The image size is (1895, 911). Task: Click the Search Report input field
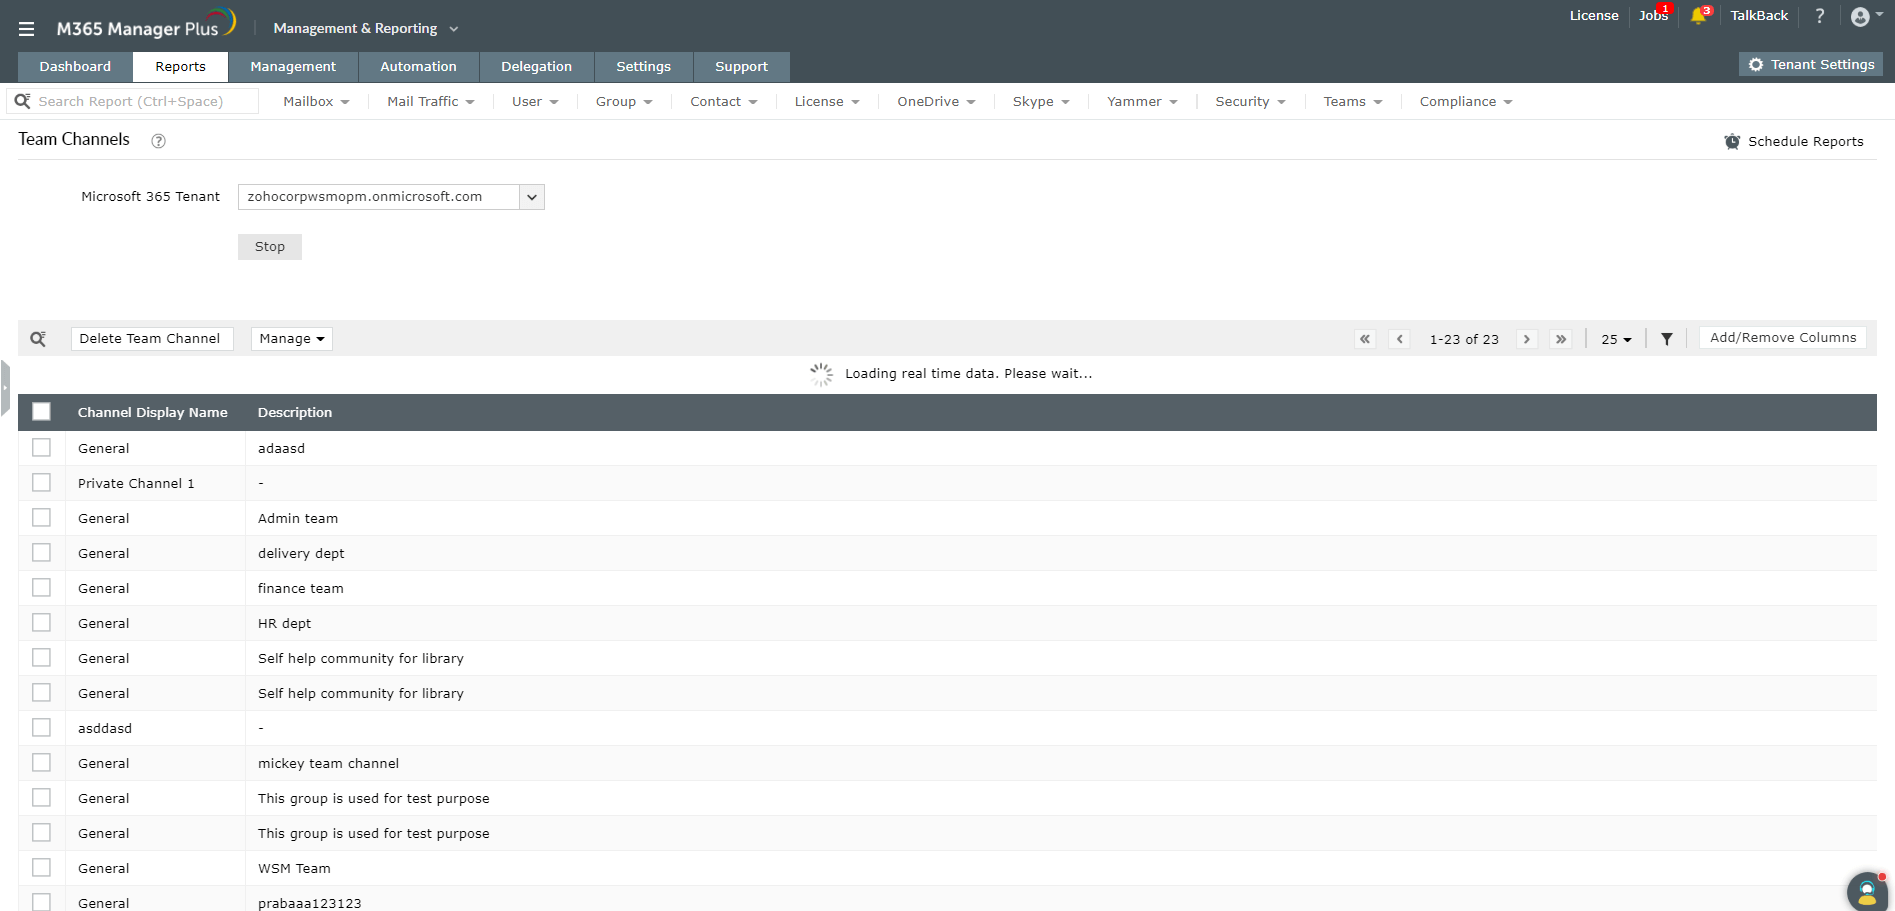tap(133, 102)
